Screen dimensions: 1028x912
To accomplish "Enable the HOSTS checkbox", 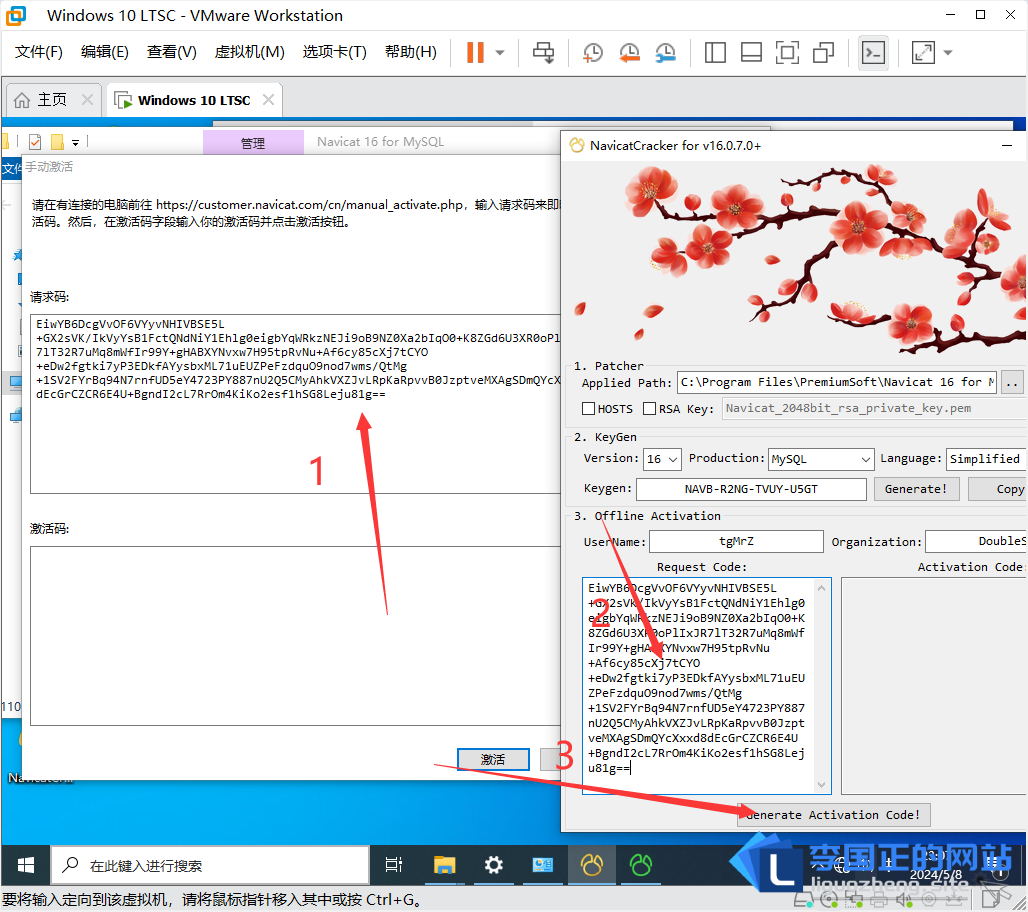I will [589, 408].
